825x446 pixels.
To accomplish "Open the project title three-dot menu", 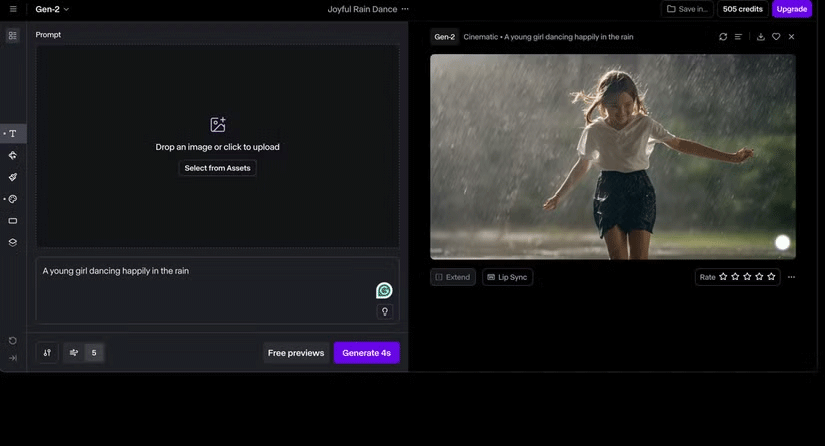I will (x=405, y=9).
